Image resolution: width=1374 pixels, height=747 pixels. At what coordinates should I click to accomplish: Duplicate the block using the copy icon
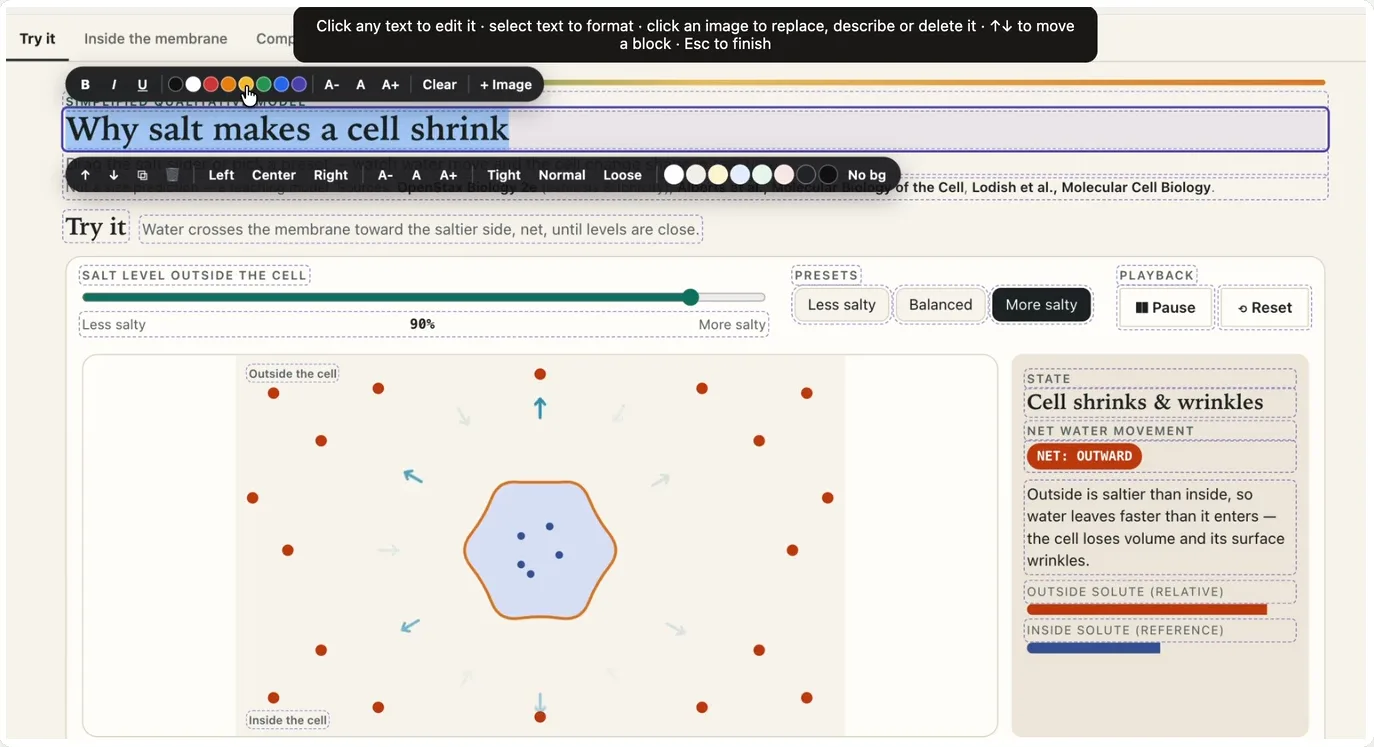142,175
